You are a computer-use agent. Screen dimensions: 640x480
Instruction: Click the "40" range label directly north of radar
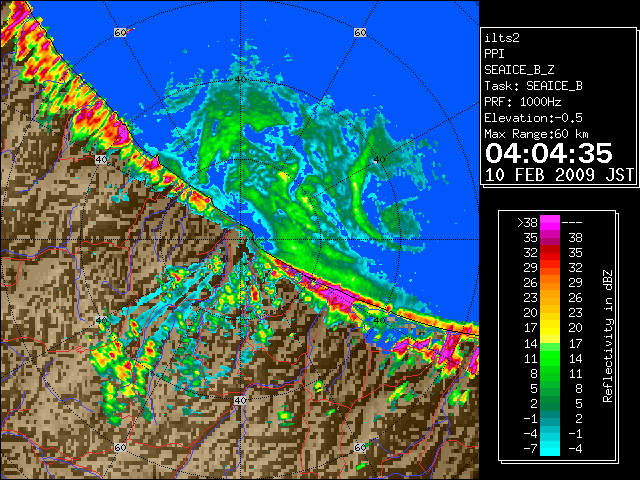(x=240, y=80)
